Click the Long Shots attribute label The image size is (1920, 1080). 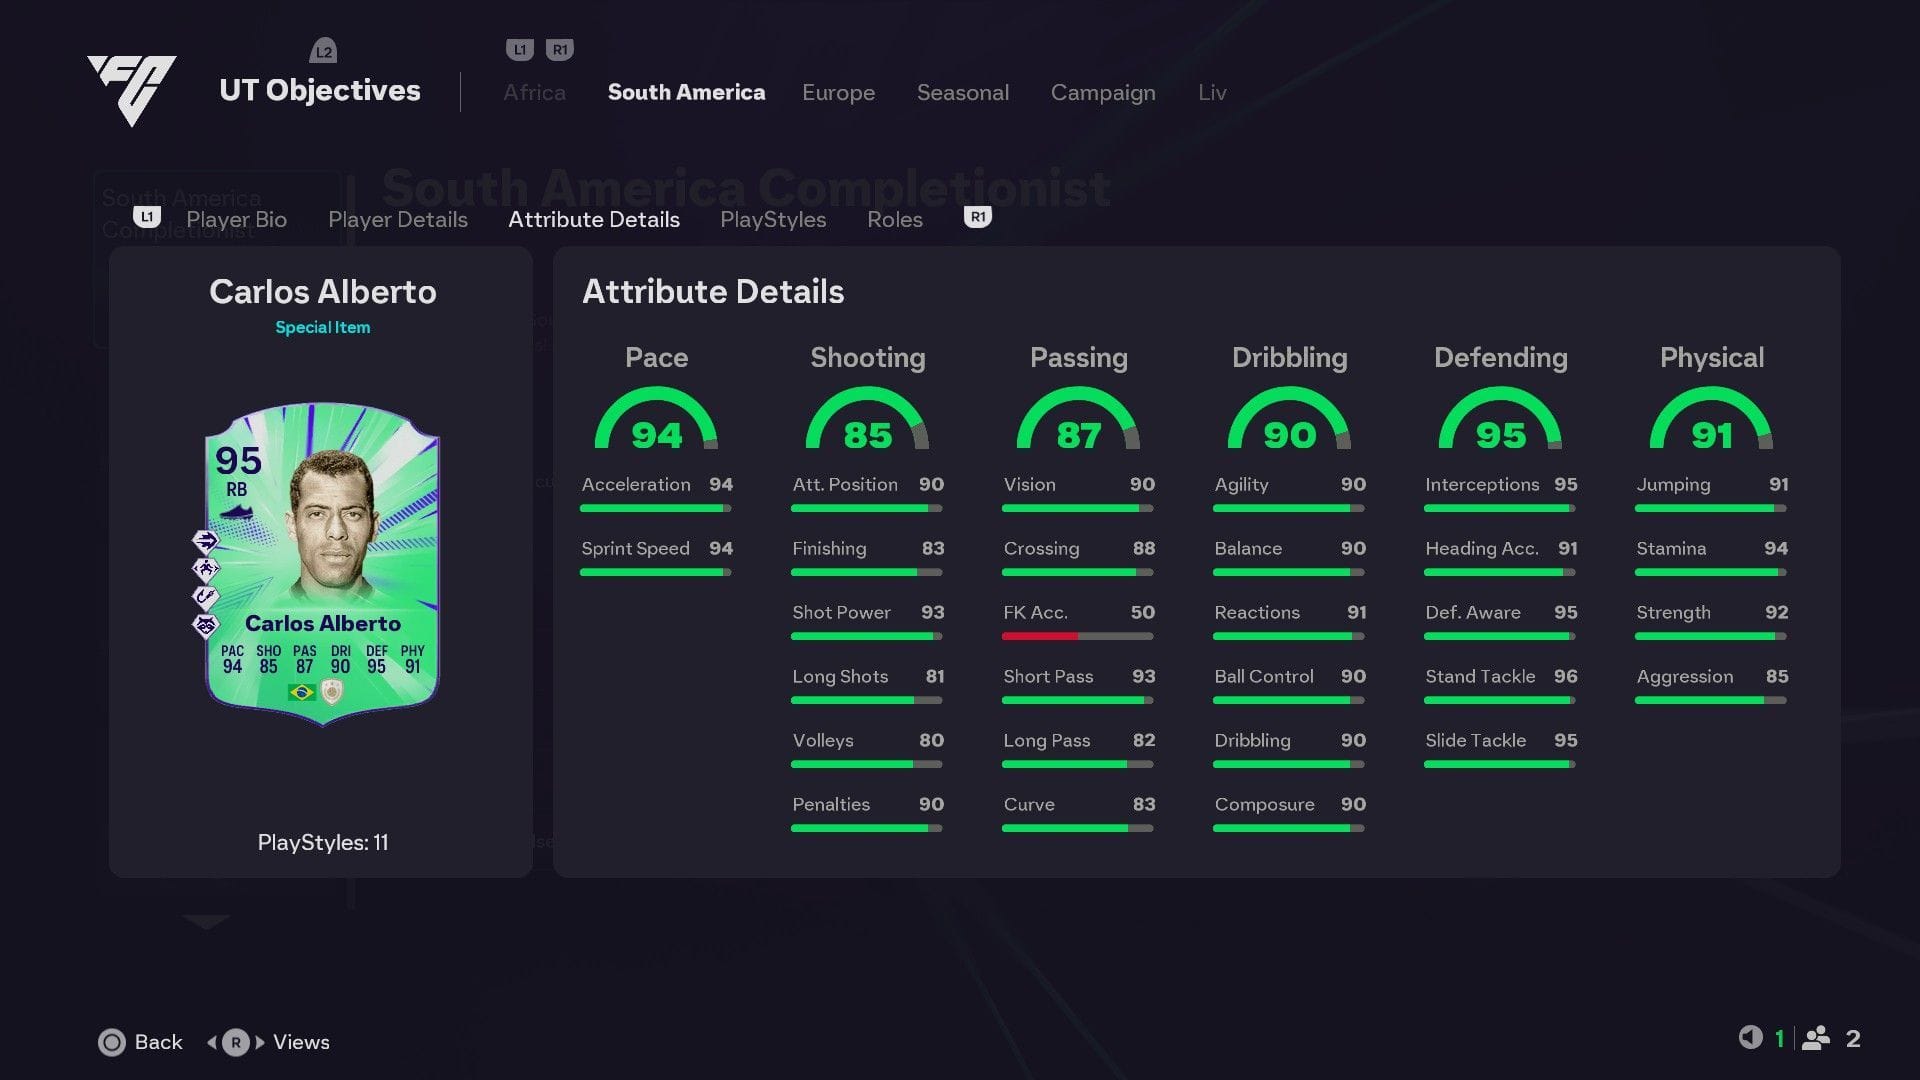click(x=840, y=677)
